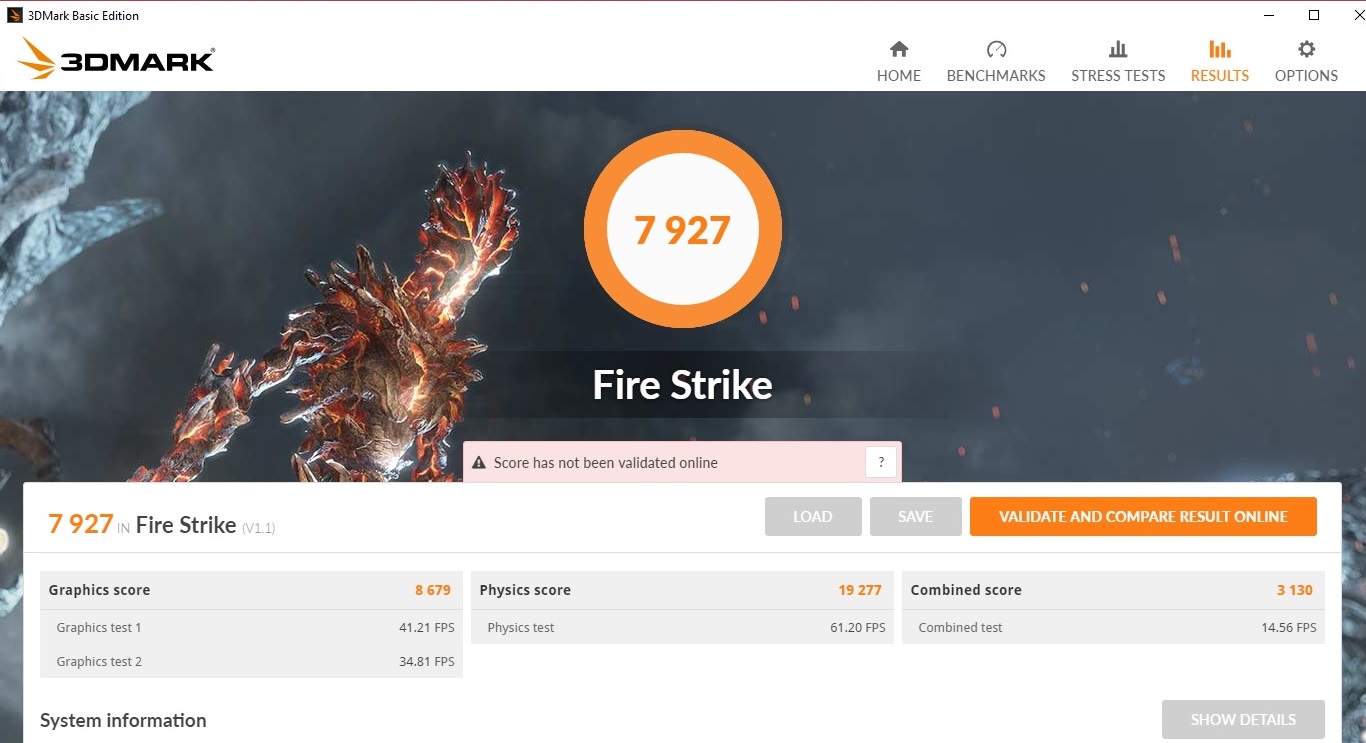Click the Physics score heading

525,590
